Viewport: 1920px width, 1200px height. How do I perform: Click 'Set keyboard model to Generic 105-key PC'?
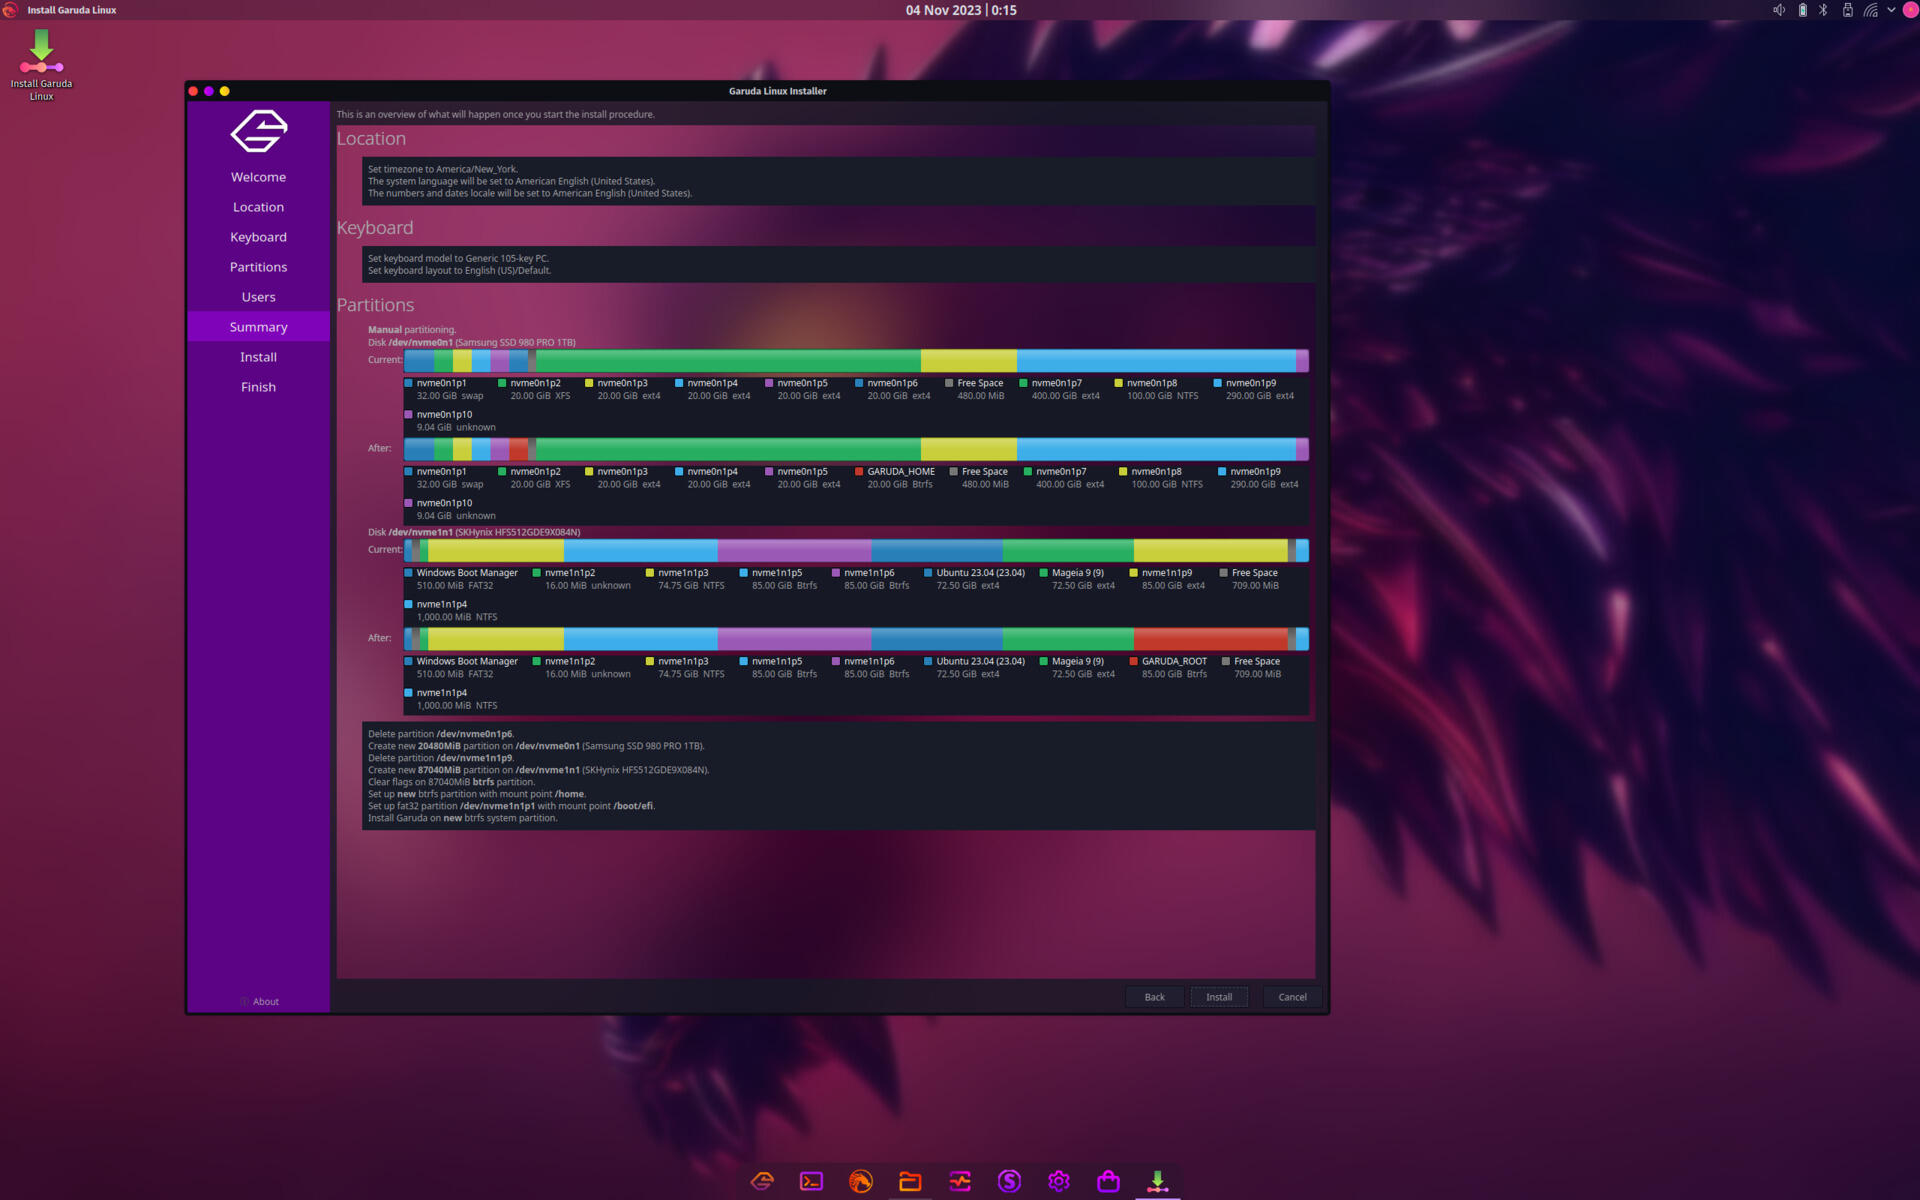click(458, 258)
